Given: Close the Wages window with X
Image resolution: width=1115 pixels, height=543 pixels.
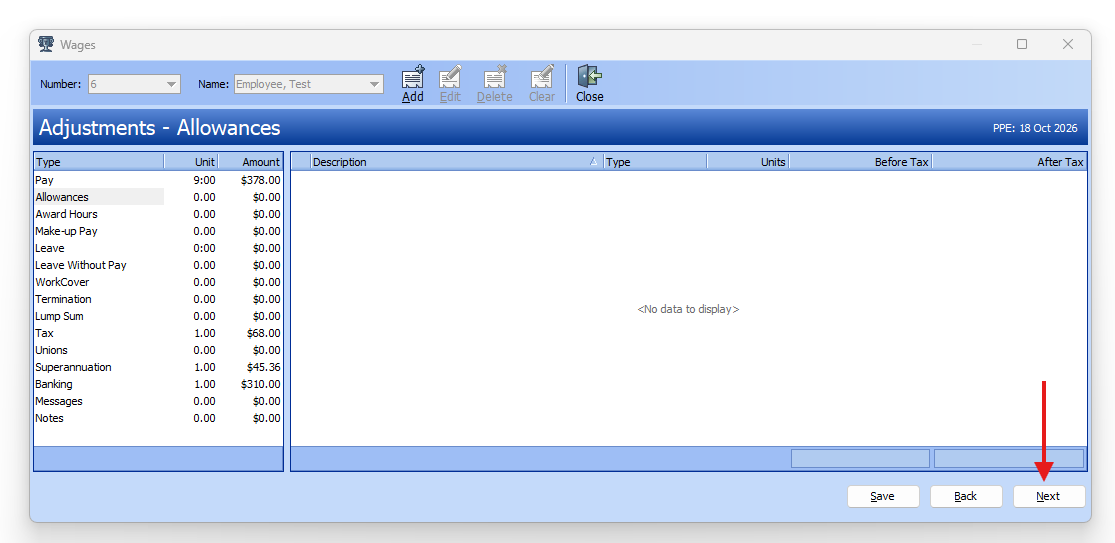Looking at the screenshot, I should [1067, 44].
